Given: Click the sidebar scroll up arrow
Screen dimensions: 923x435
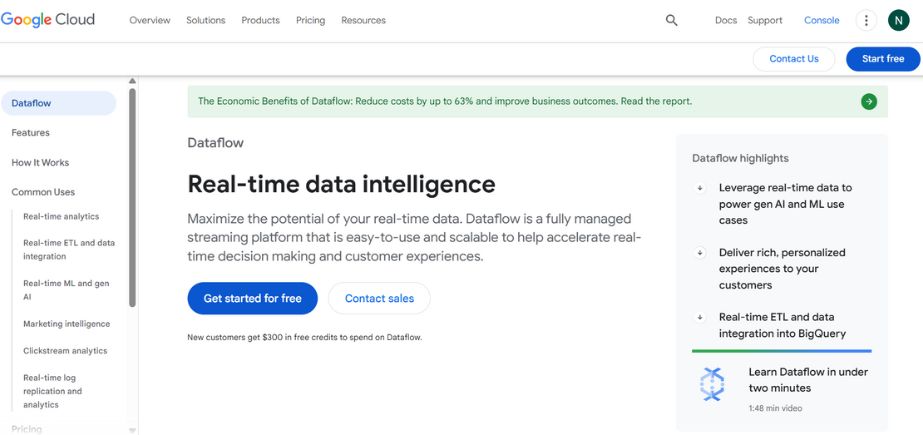Looking at the screenshot, I should (x=132, y=81).
